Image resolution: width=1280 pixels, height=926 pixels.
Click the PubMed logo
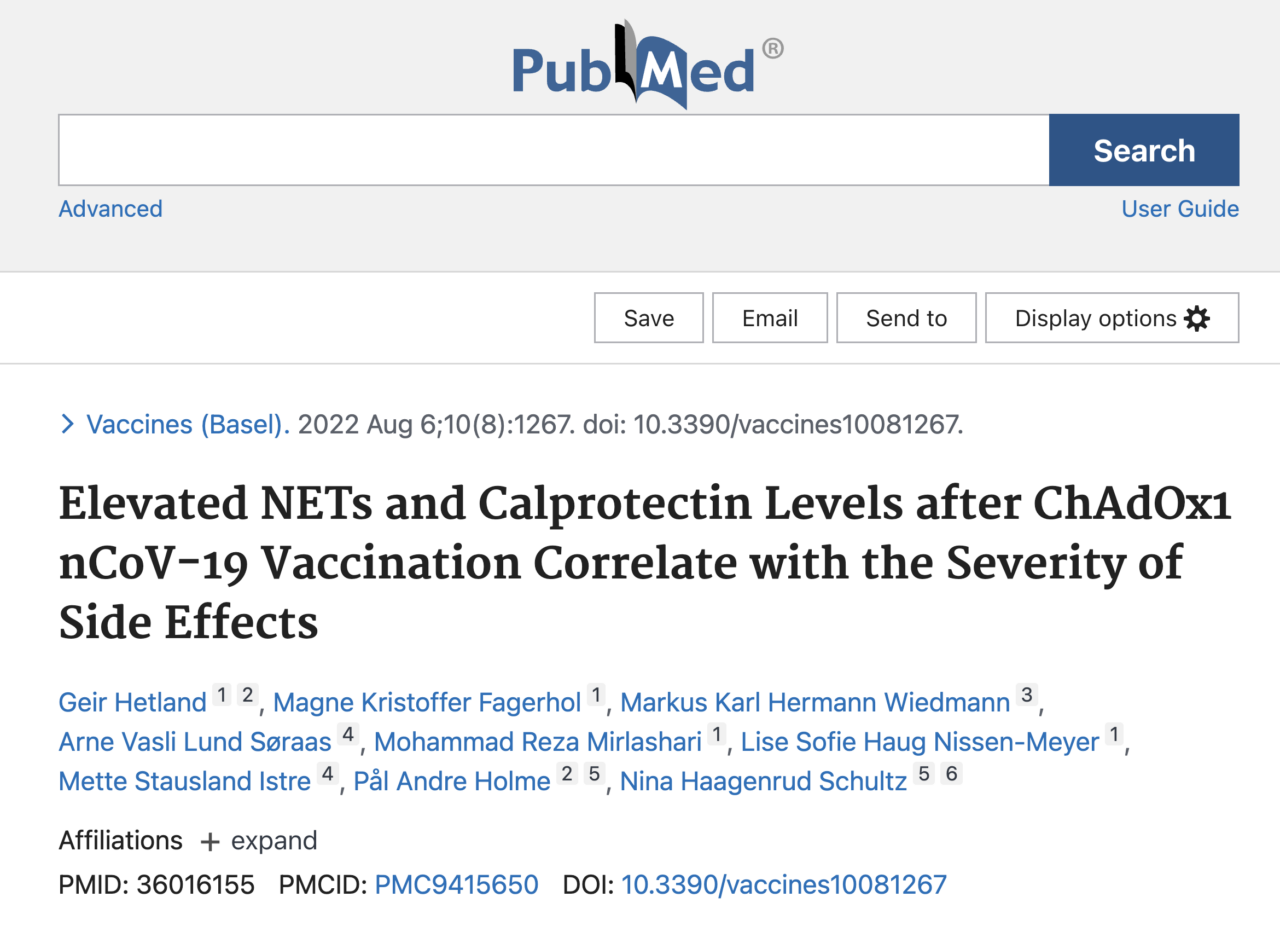coord(640,63)
